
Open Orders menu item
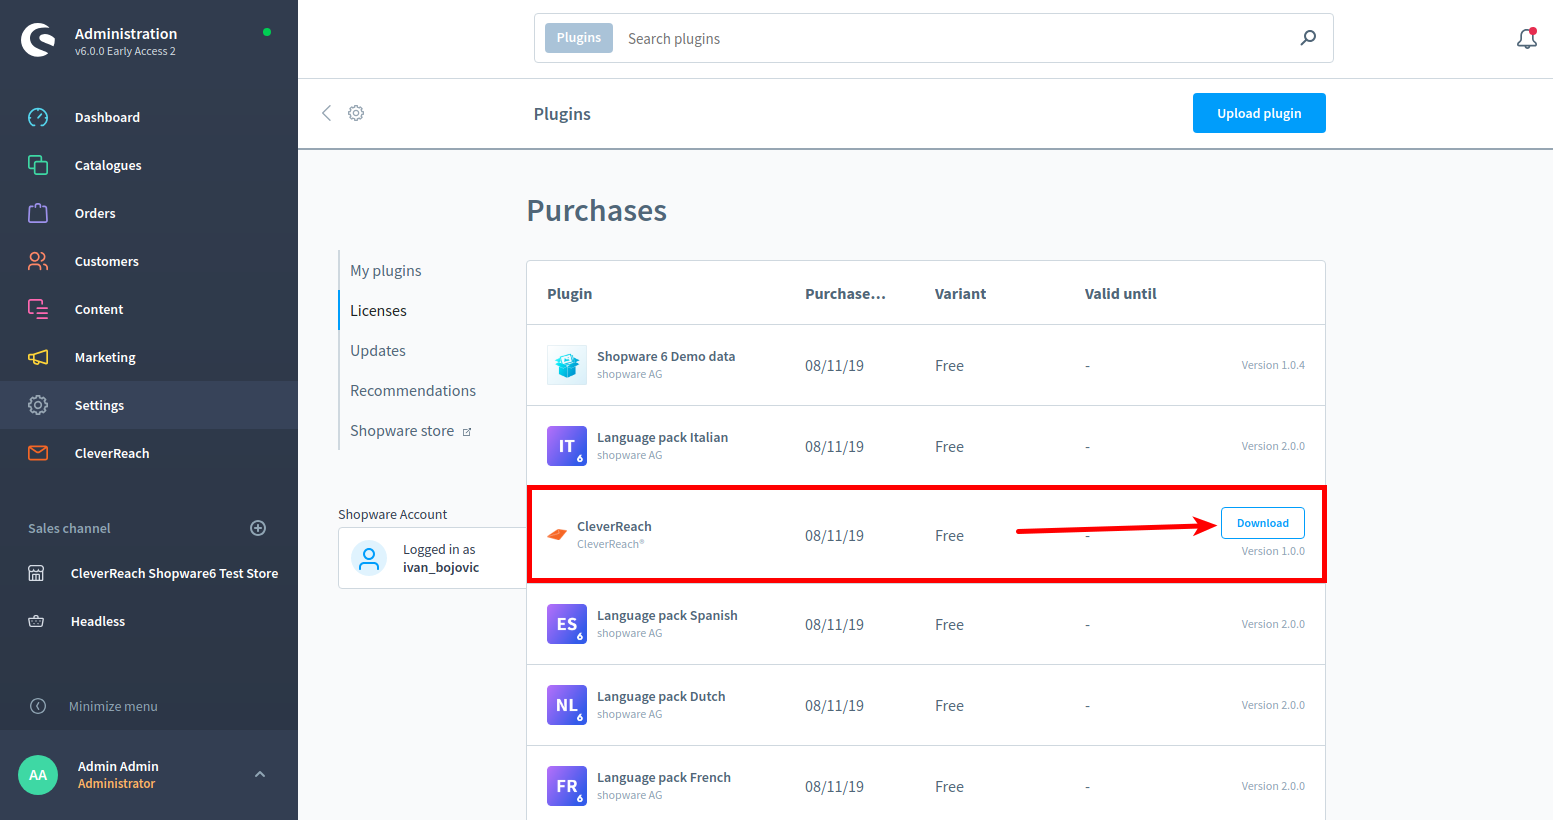coord(95,213)
